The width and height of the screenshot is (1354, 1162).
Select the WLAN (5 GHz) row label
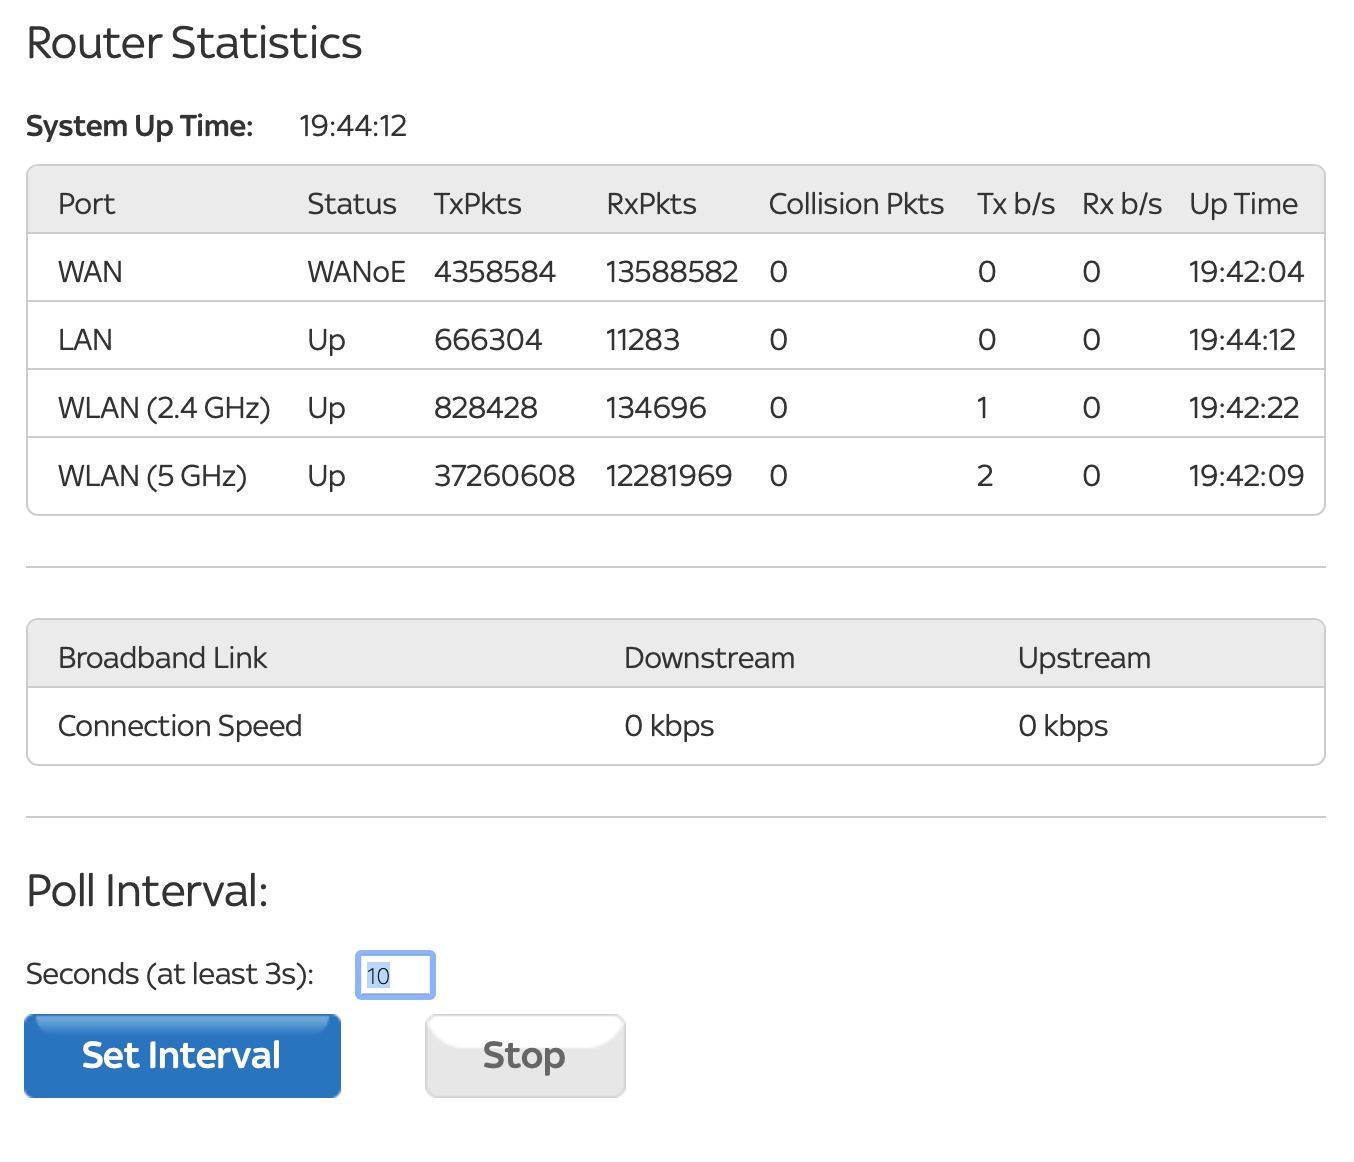152,476
